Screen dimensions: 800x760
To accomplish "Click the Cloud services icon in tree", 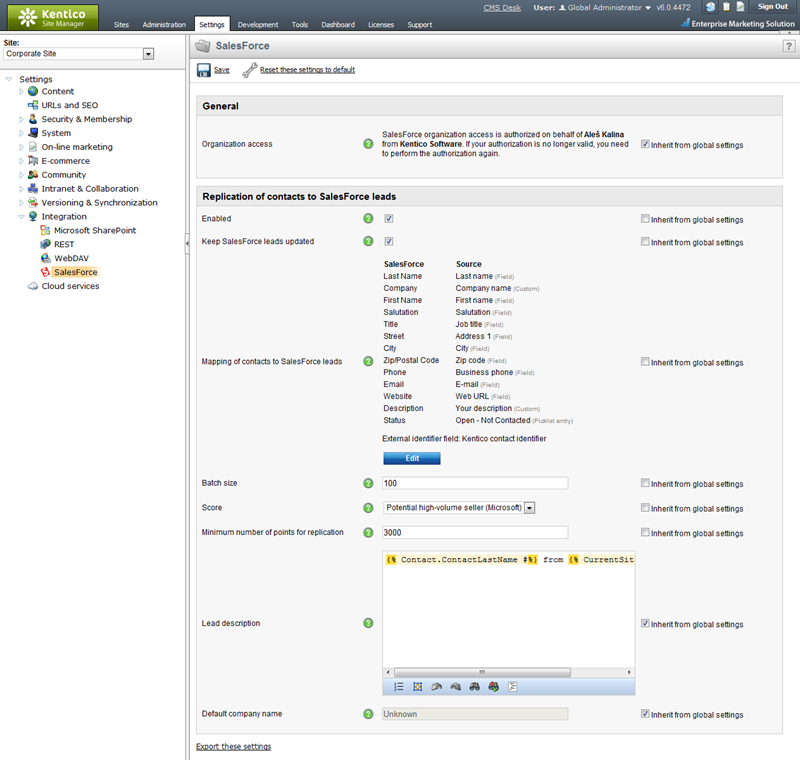I will tap(33, 286).
